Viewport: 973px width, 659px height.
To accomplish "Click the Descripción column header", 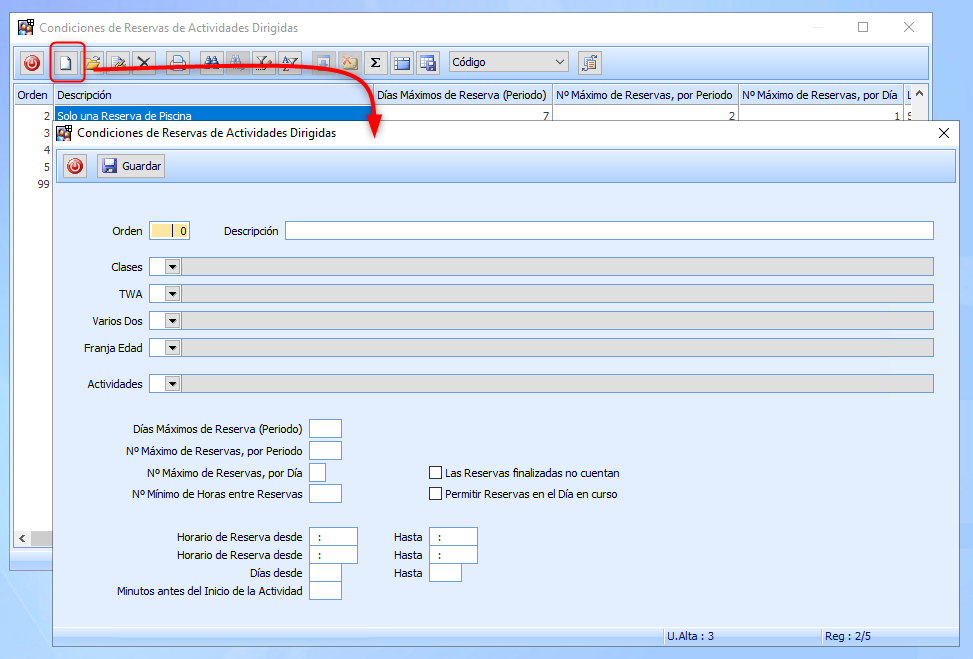I will [213, 95].
